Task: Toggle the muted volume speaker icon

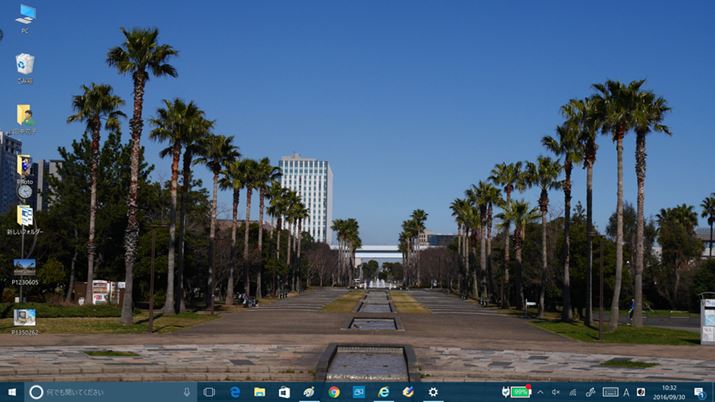Action: click(x=556, y=392)
